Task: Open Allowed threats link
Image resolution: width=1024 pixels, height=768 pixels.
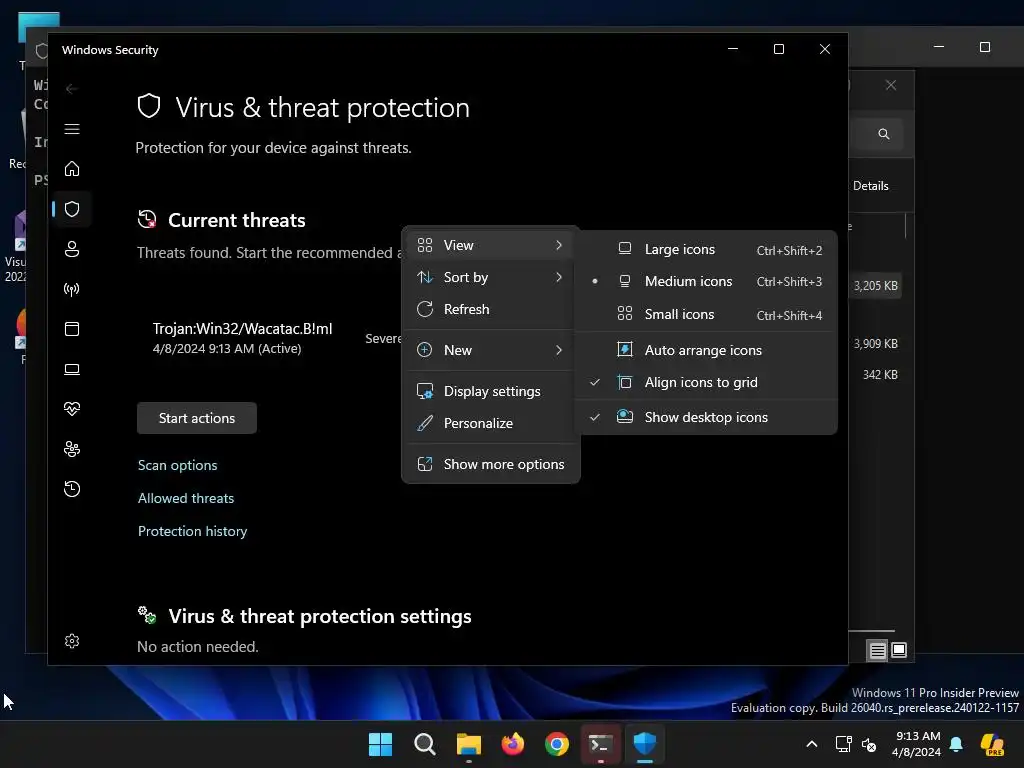Action: (x=186, y=498)
